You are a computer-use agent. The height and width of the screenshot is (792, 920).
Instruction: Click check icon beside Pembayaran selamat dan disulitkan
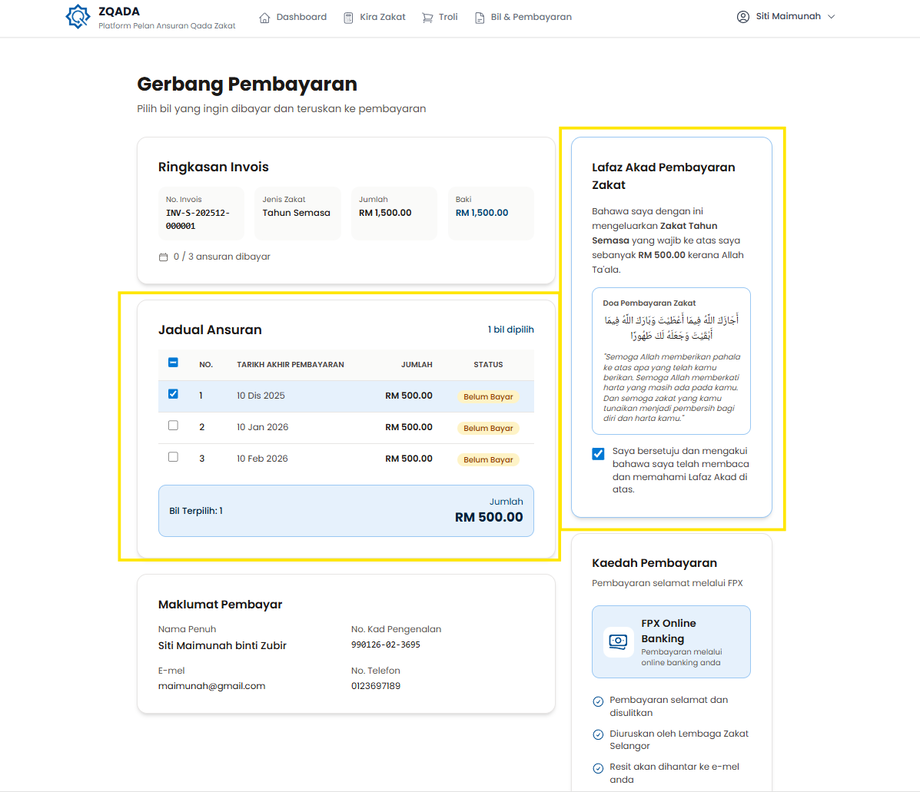point(598,701)
